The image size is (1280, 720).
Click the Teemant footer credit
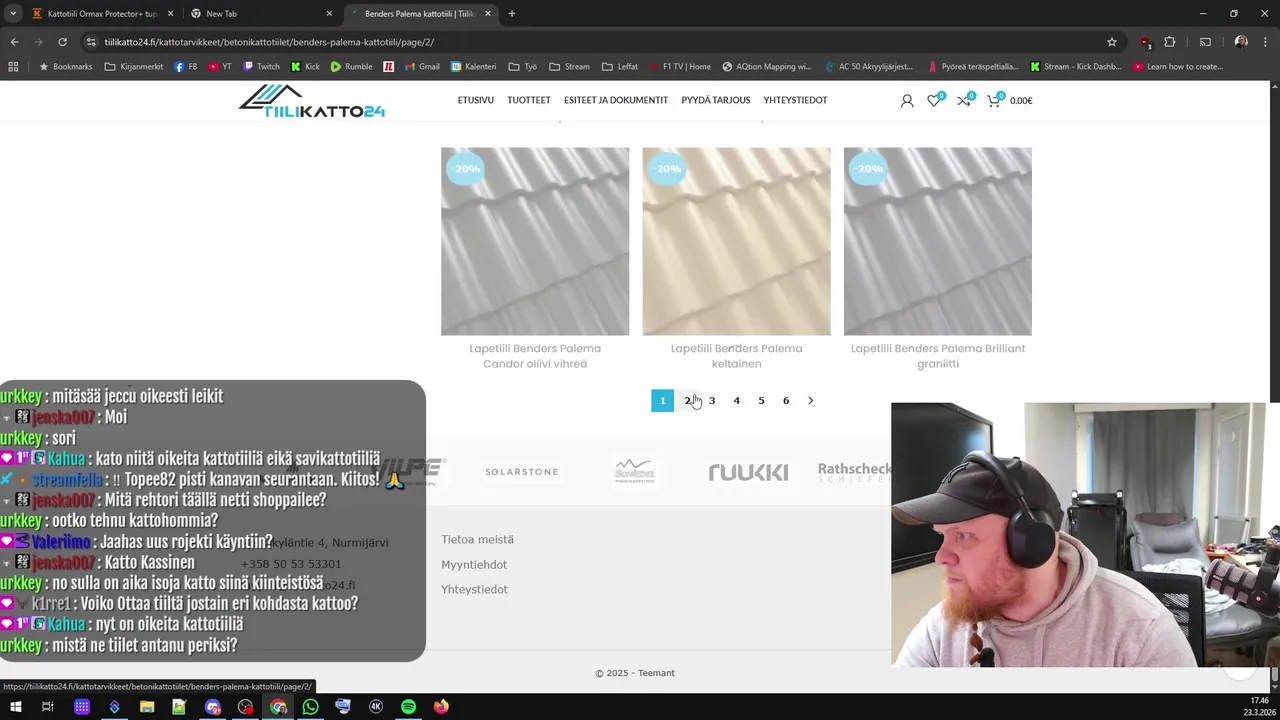coord(657,673)
